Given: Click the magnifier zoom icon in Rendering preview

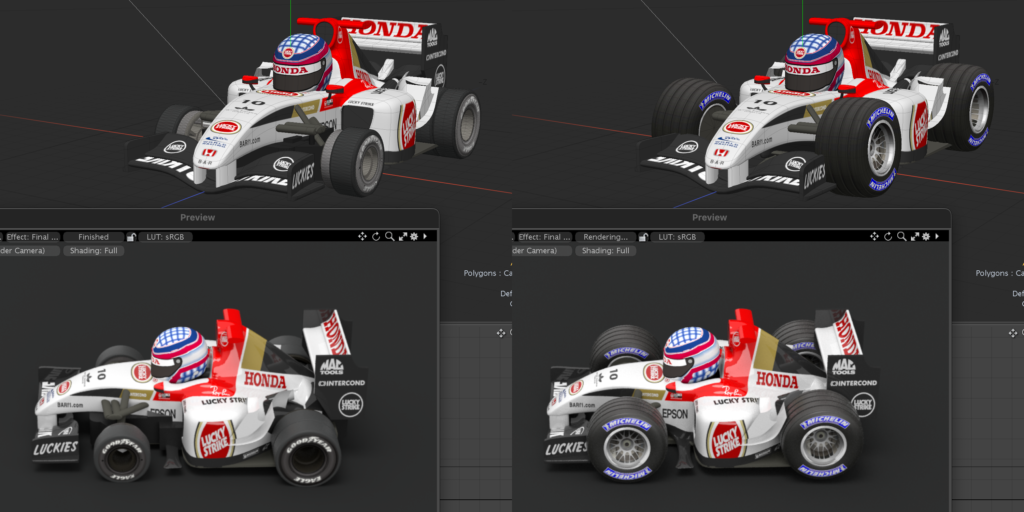Looking at the screenshot, I should point(901,236).
